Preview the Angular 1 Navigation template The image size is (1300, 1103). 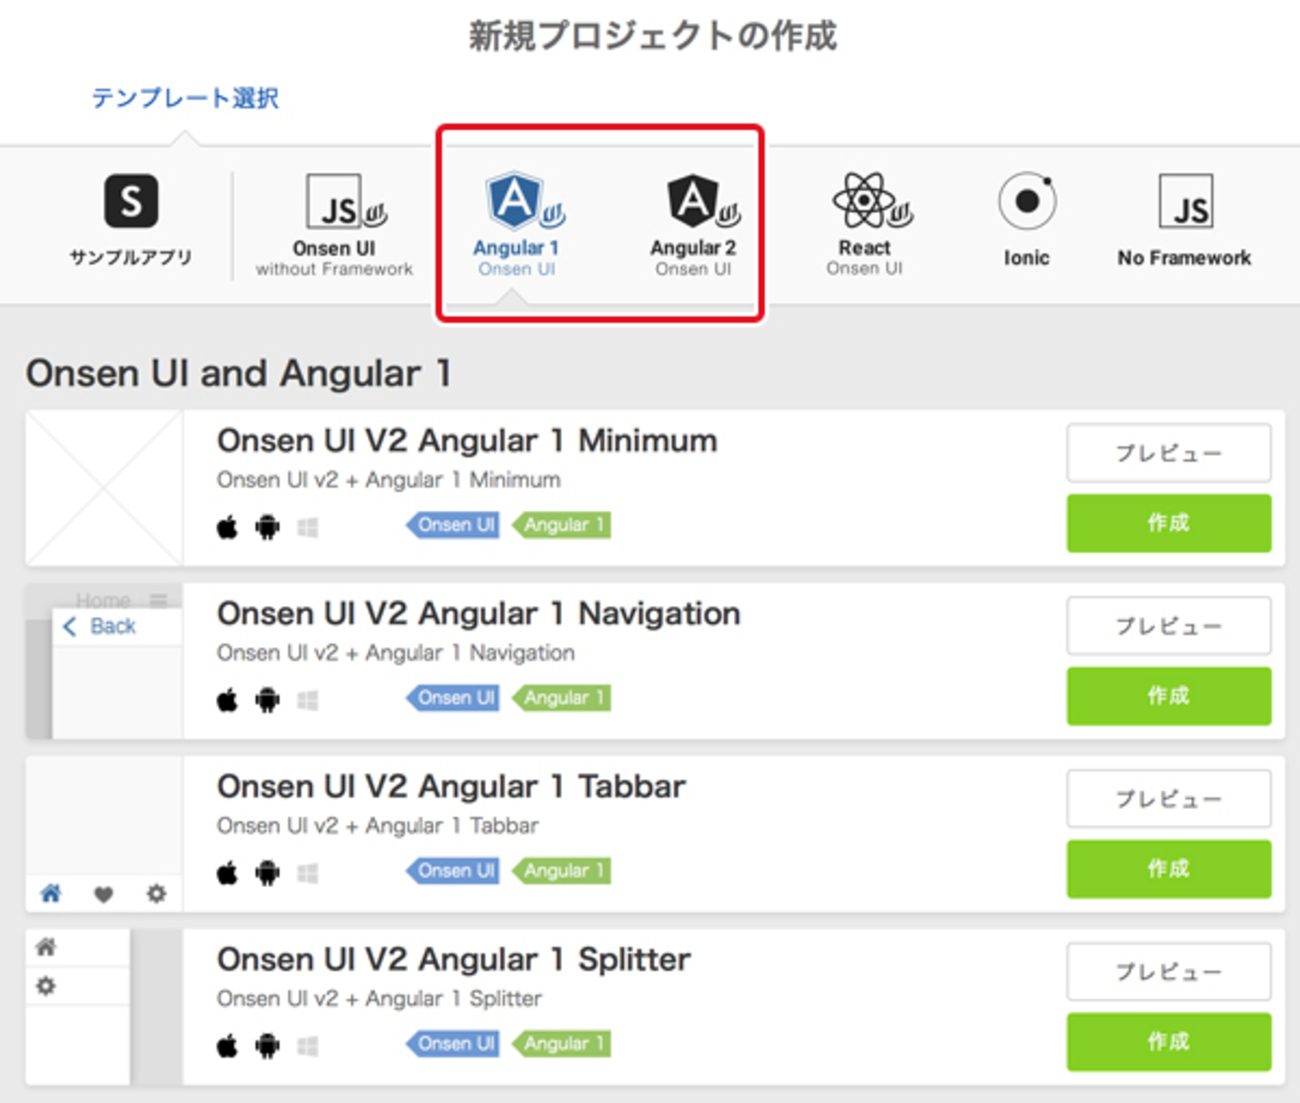click(1168, 626)
